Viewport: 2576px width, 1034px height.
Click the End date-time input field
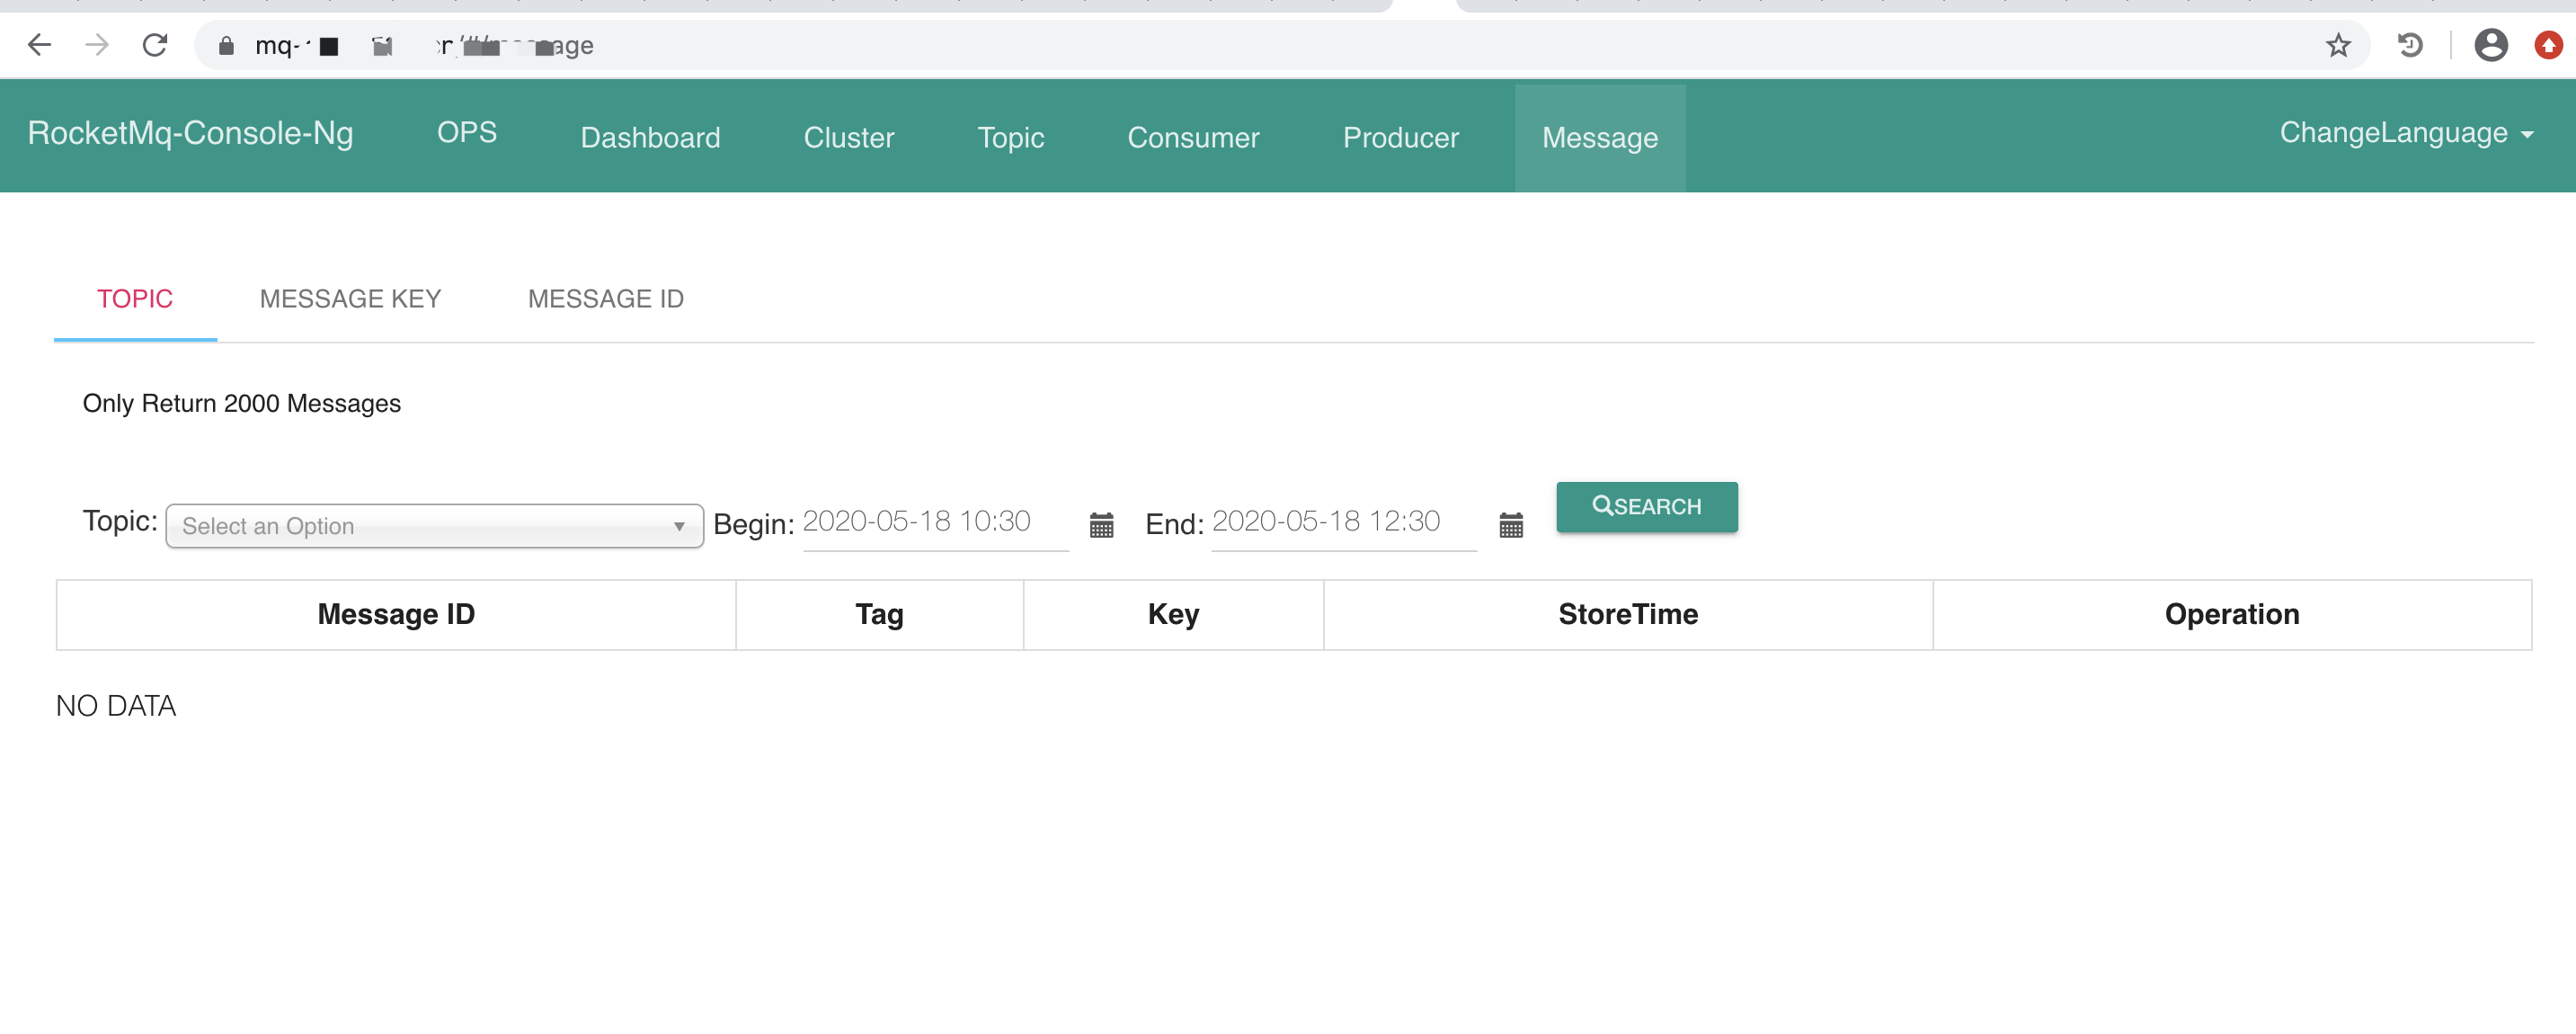pos(1342,522)
